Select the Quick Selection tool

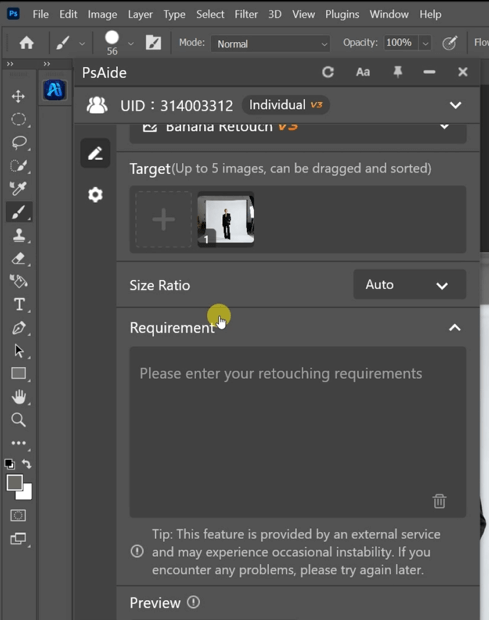(19, 165)
